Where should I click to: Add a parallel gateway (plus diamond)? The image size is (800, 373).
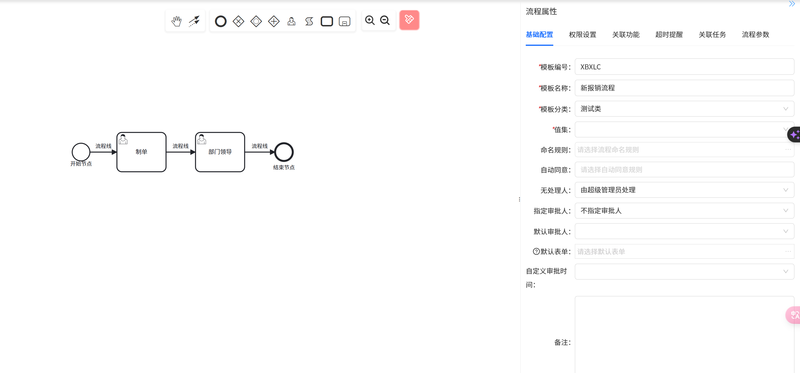[274, 21]
